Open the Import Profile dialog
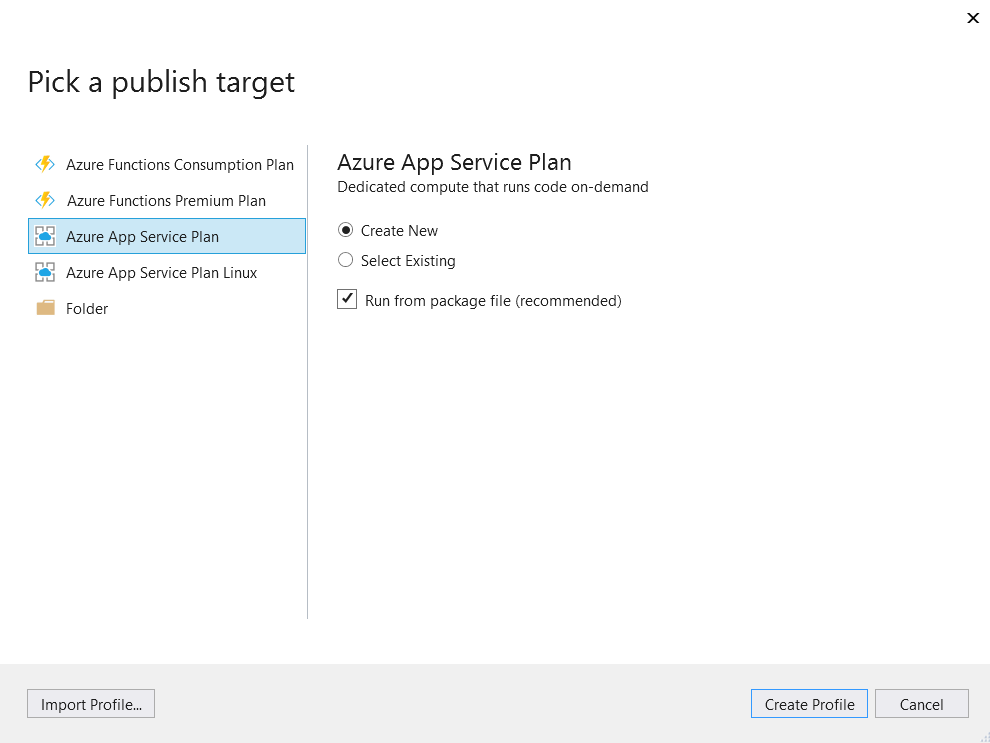990x743 pixels. (91, 704)
